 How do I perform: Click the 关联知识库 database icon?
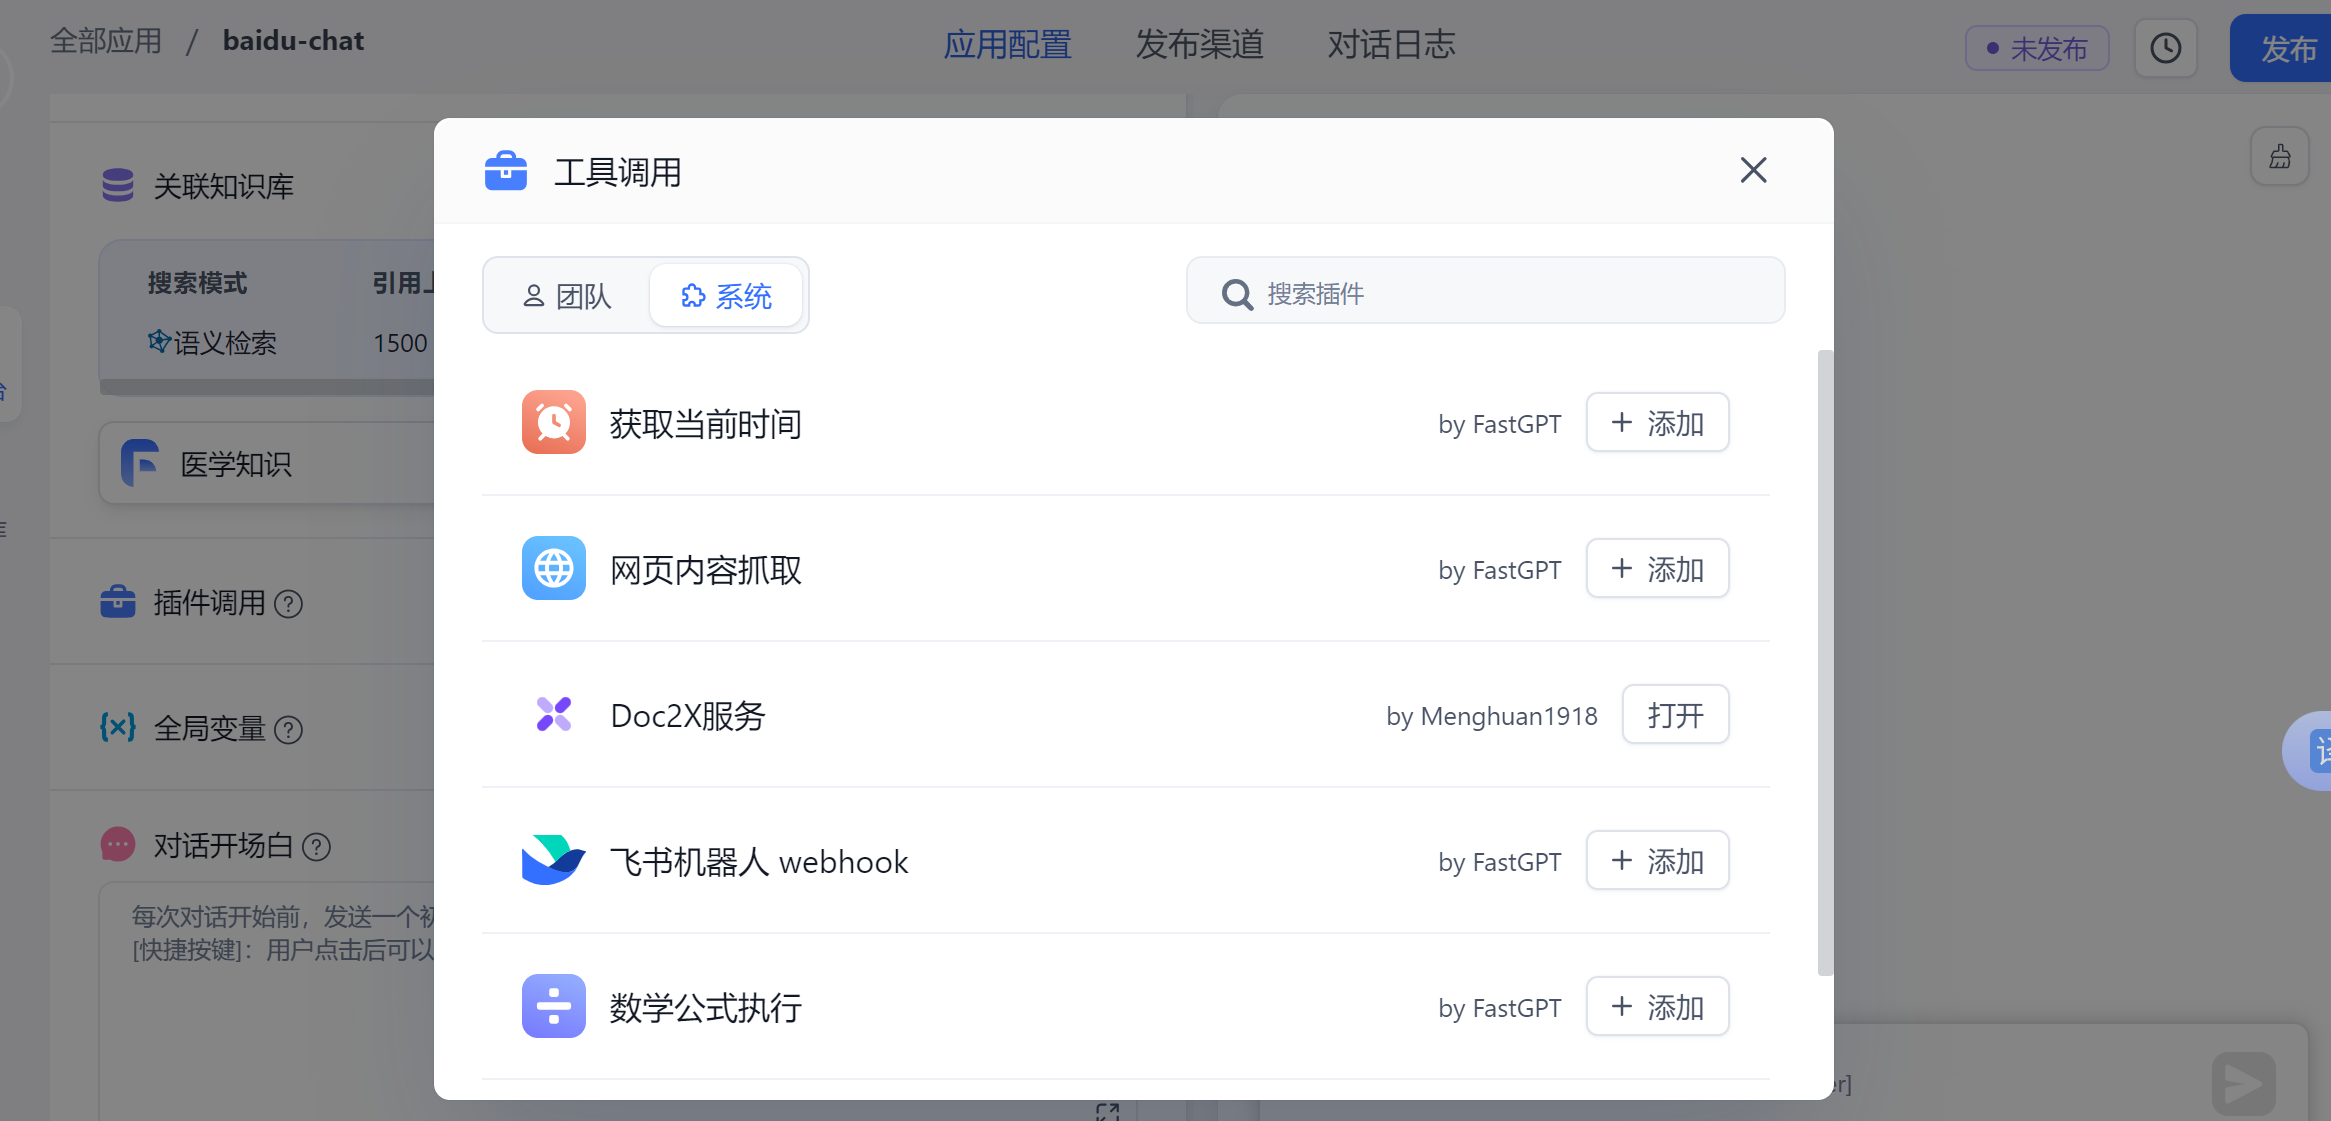[x=118, y=185]
